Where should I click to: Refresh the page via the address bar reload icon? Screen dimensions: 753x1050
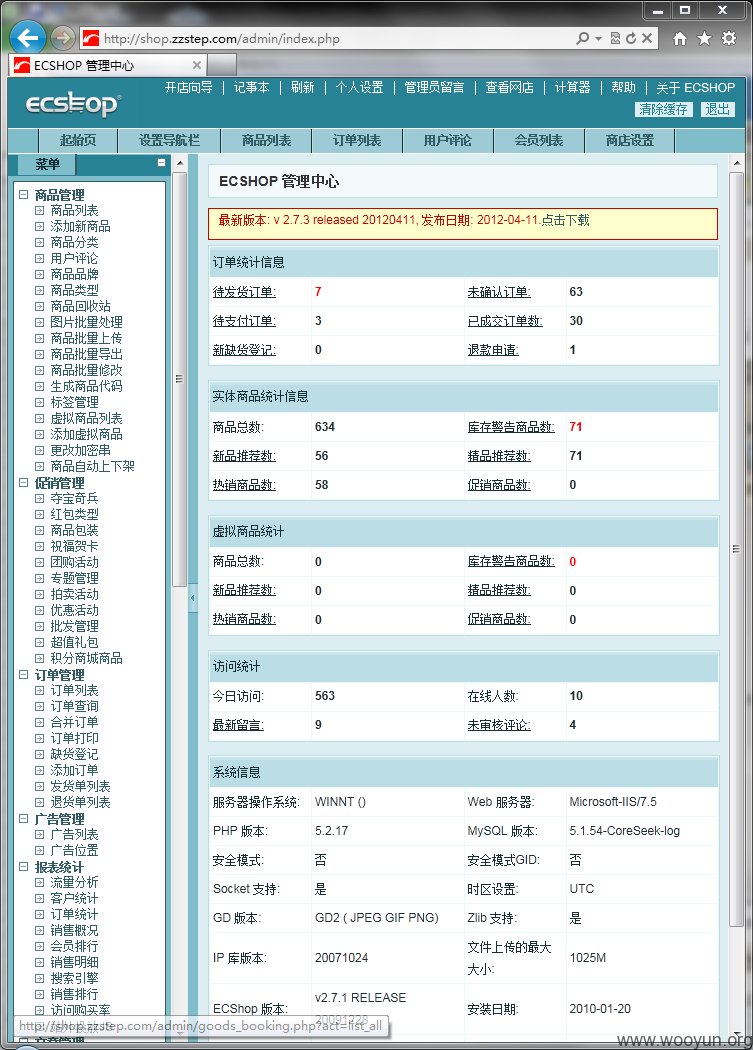click(631, 38)
